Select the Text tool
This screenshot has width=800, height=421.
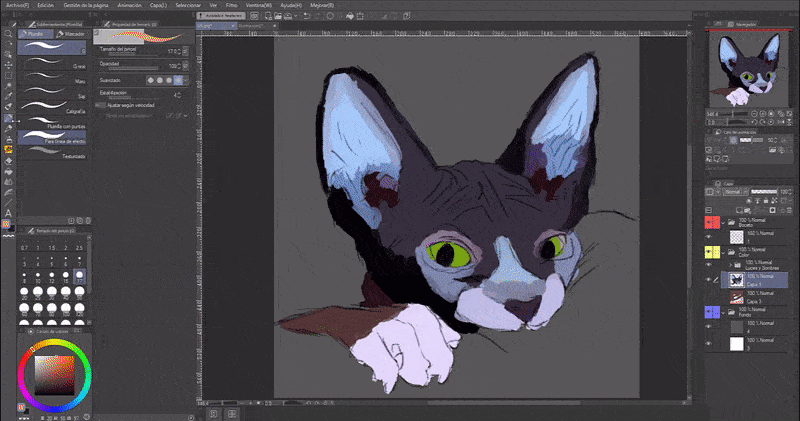coord(8,213)
